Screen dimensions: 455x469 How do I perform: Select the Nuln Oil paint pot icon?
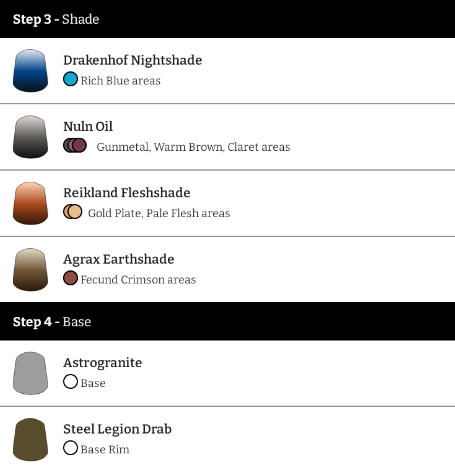(30, 137)
